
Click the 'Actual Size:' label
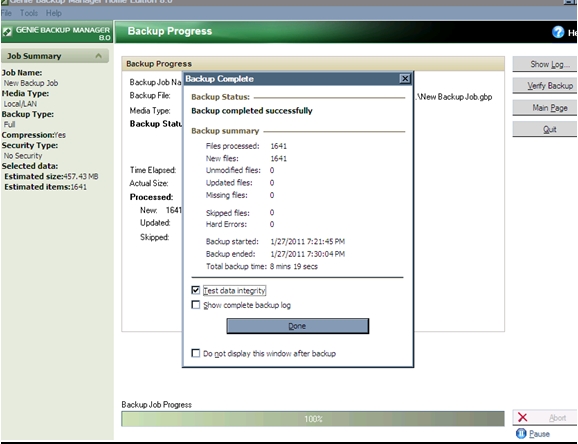click(x=149, y=183)
